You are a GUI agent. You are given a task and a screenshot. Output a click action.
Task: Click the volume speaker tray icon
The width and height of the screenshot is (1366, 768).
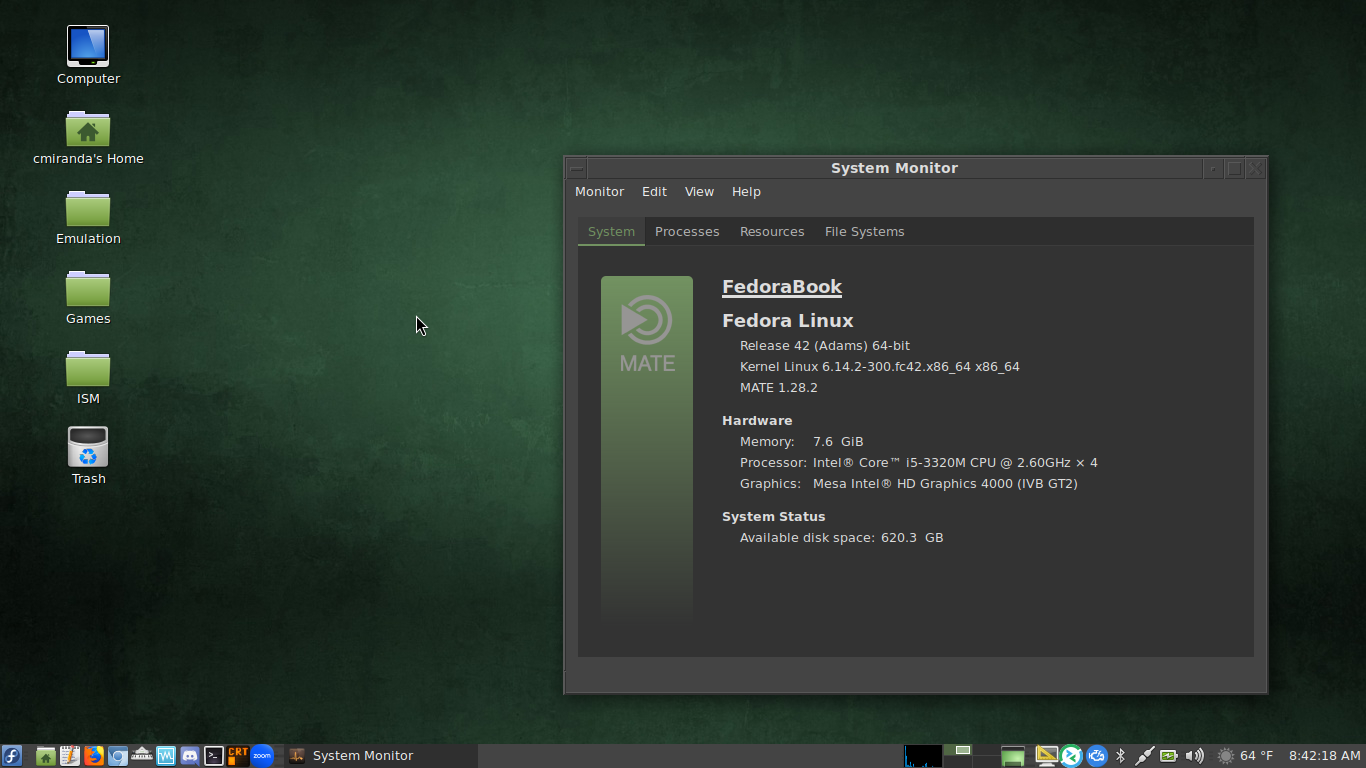[1194, 756]
